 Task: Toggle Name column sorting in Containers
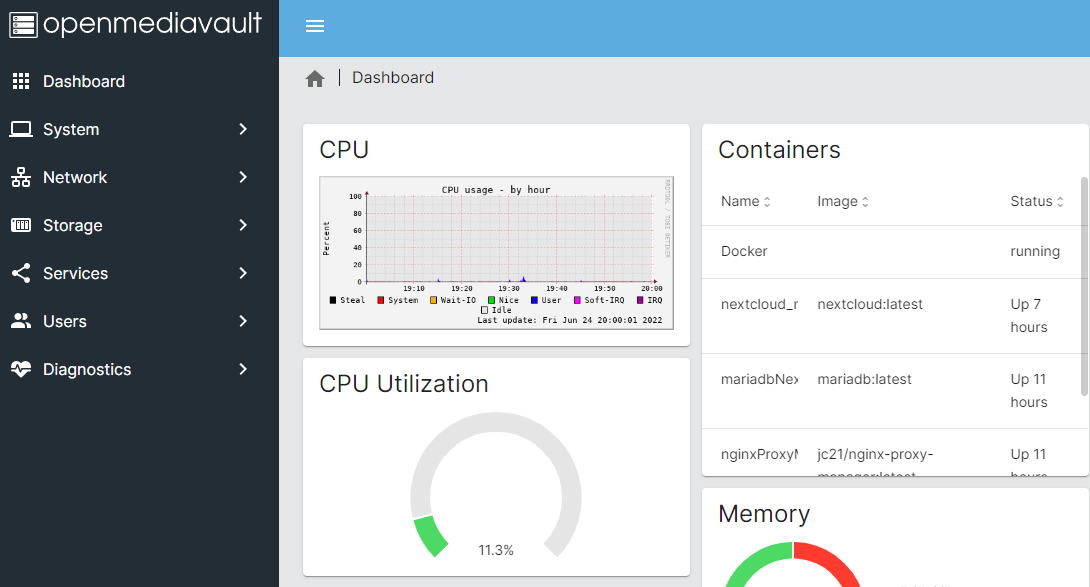coord(744,201)
